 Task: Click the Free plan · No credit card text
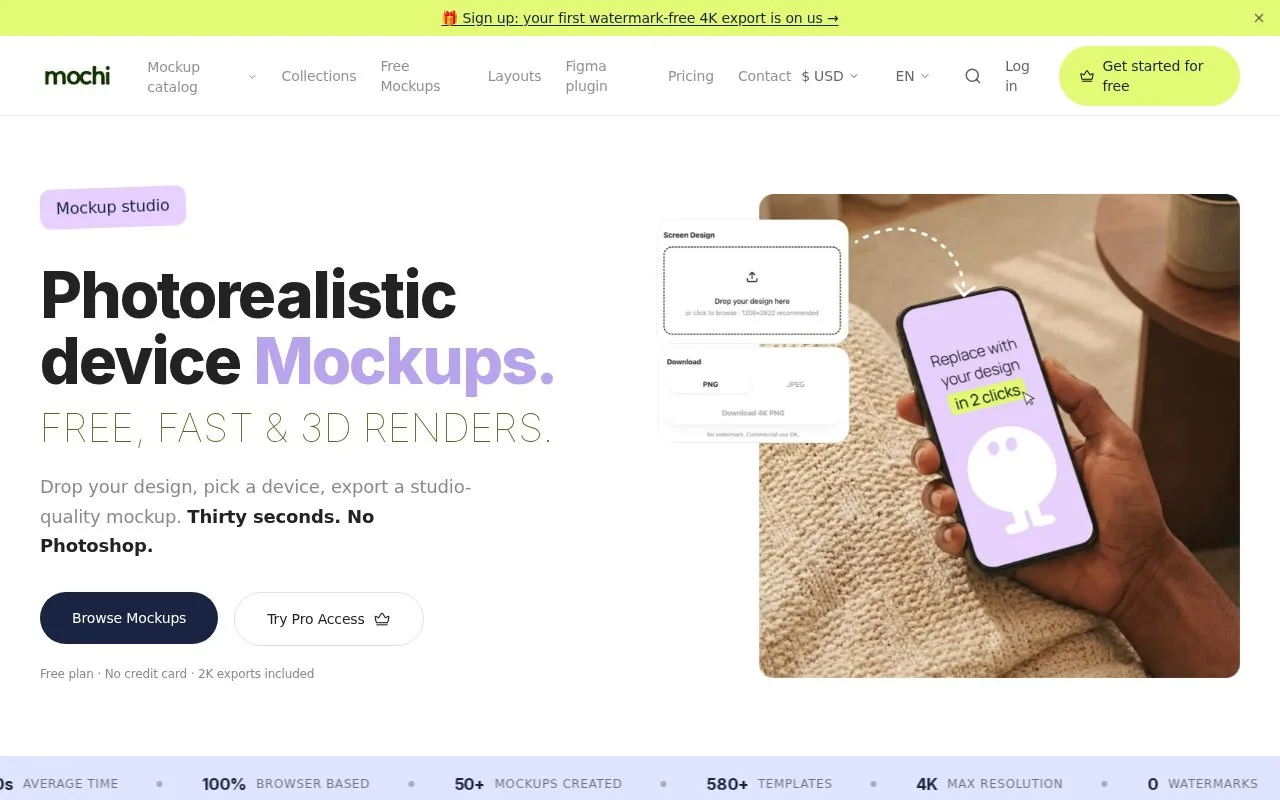click(x=177, y=674)
